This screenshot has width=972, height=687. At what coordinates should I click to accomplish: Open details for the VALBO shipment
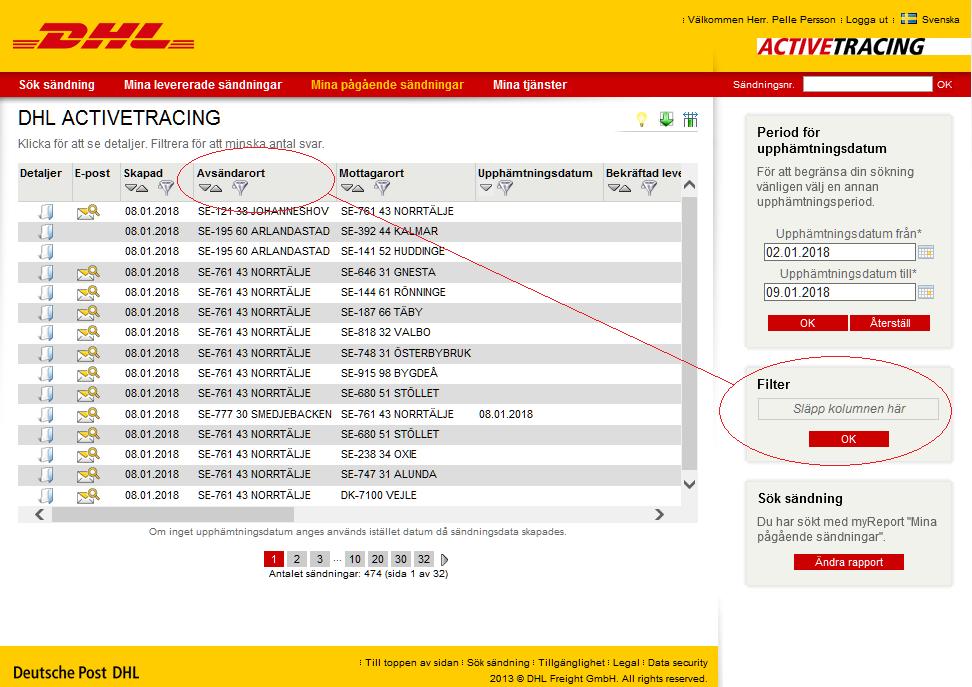(x=46, y=333)
